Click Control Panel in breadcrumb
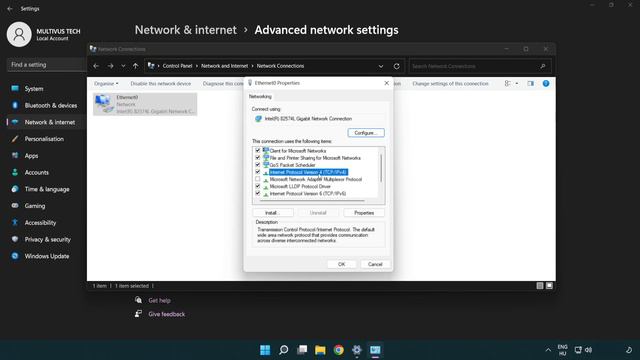 click(x=177, y=66)
